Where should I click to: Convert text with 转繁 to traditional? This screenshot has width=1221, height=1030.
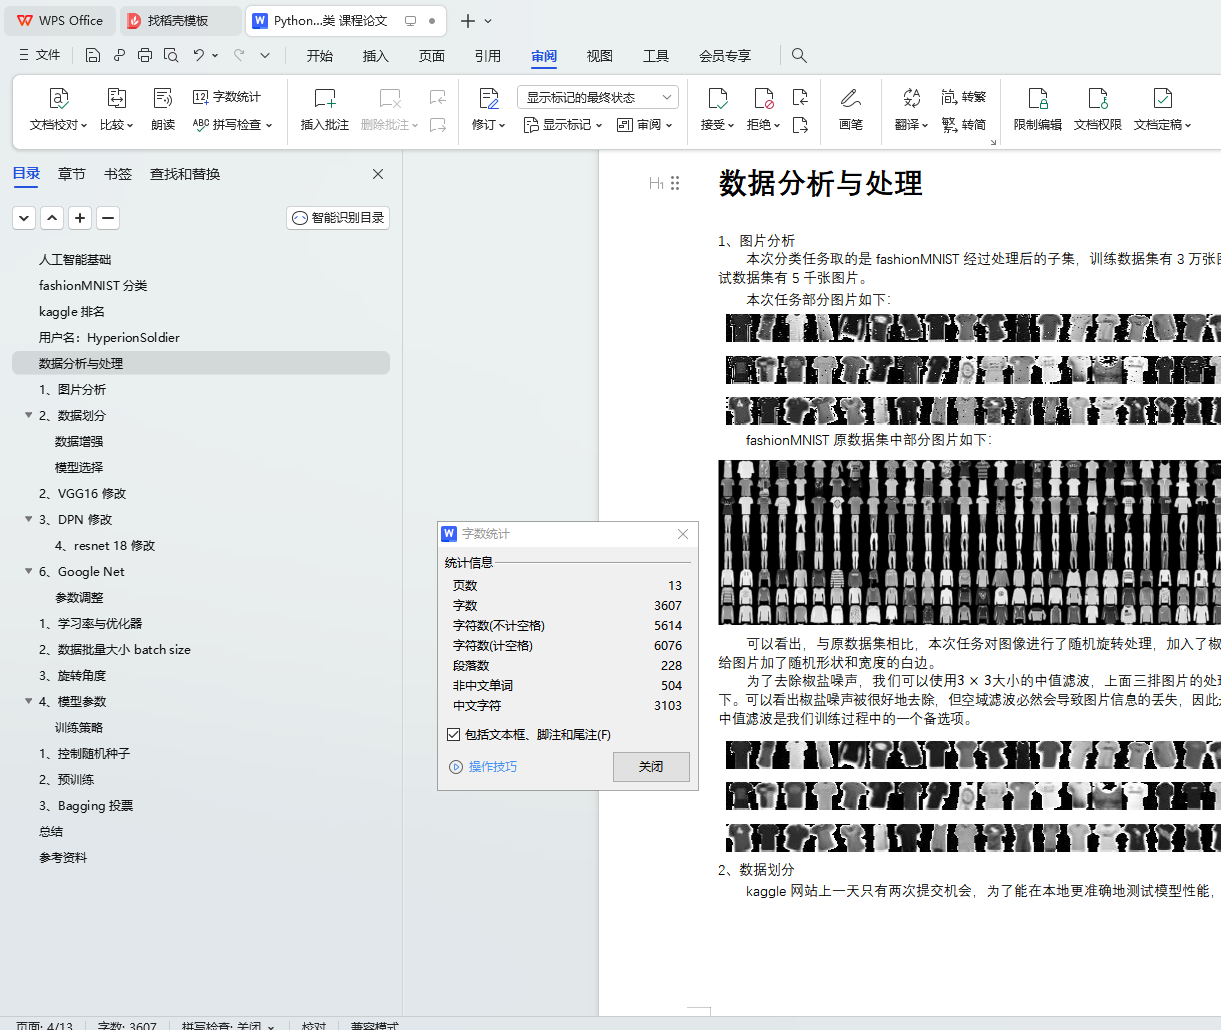(964, 97)
